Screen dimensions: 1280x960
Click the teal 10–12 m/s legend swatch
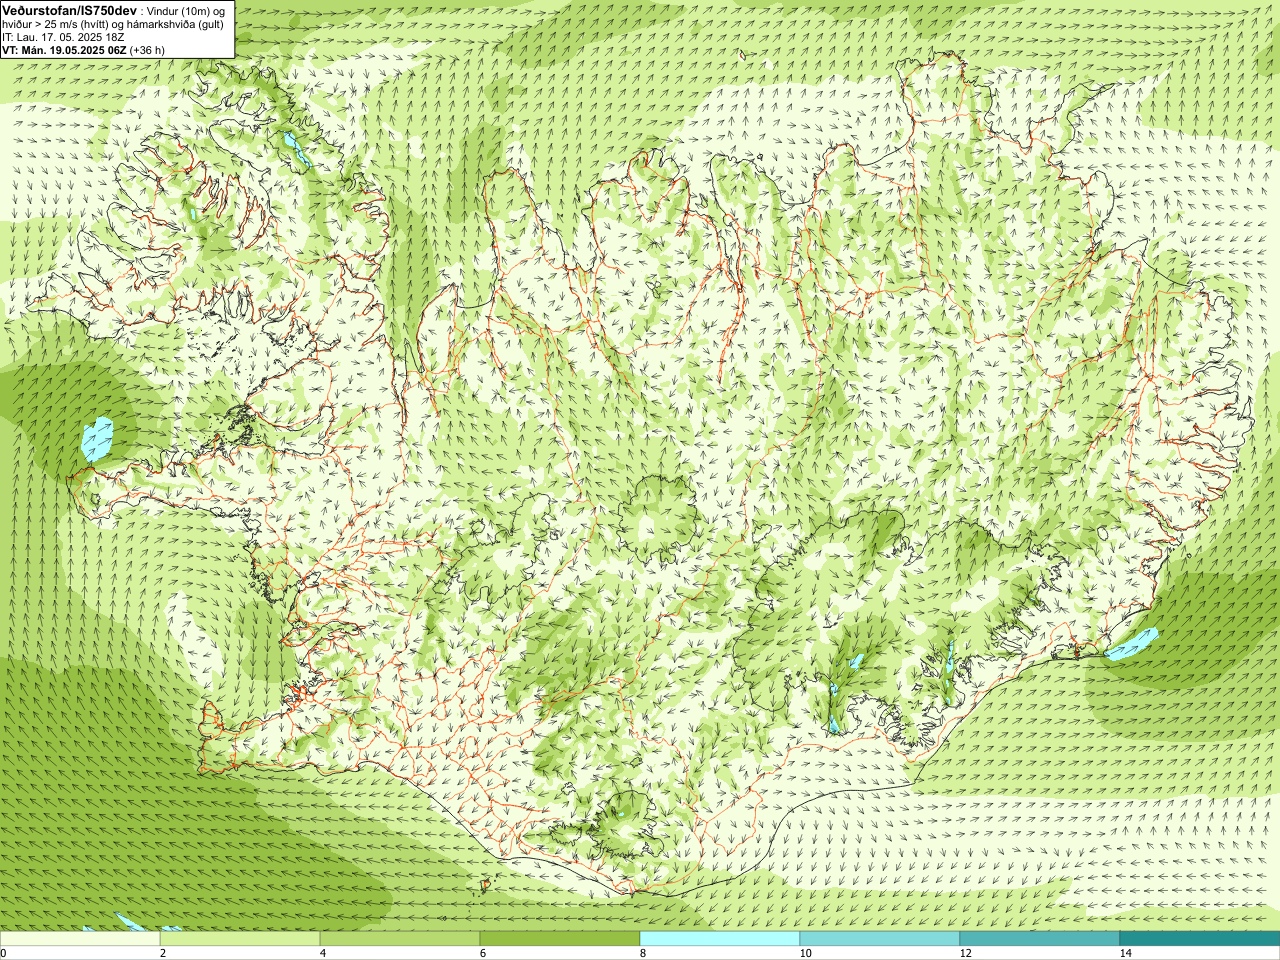pos(880,939)
